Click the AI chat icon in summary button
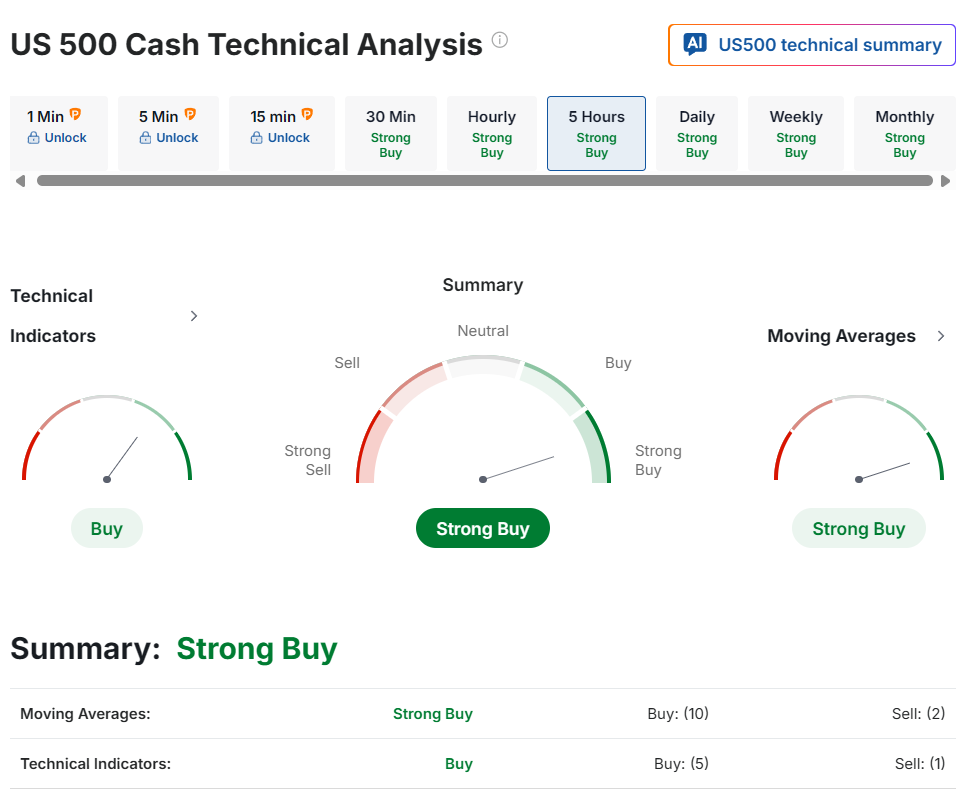Screen dimensions: 965x806 (x=695, y=45)
